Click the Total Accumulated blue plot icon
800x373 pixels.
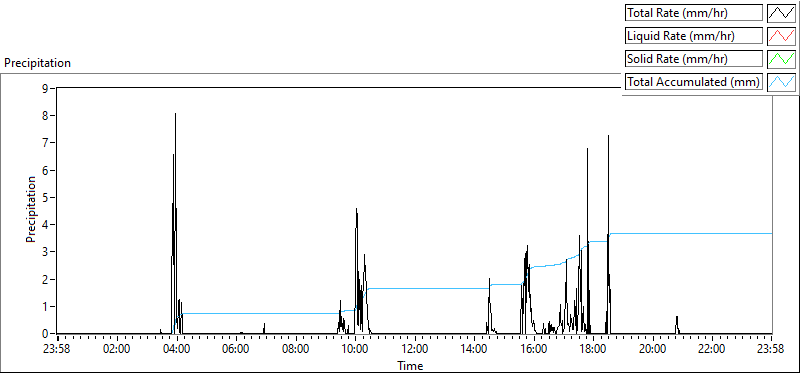click(x=781, y=82)
